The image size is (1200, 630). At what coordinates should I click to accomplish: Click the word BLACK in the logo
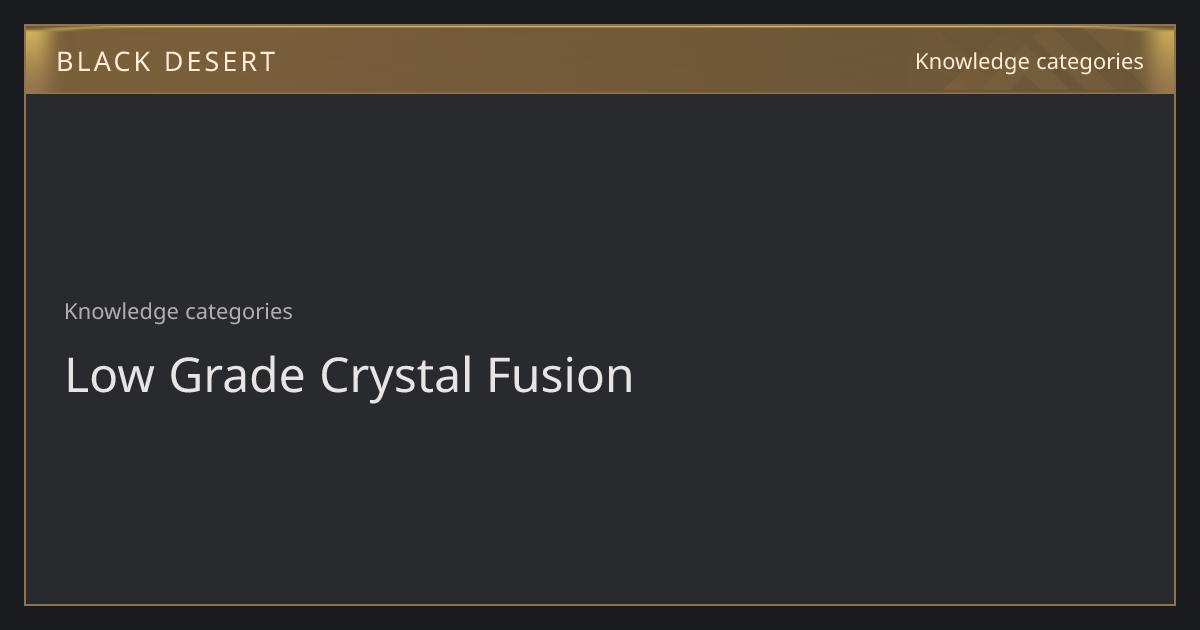coord(103,62)
